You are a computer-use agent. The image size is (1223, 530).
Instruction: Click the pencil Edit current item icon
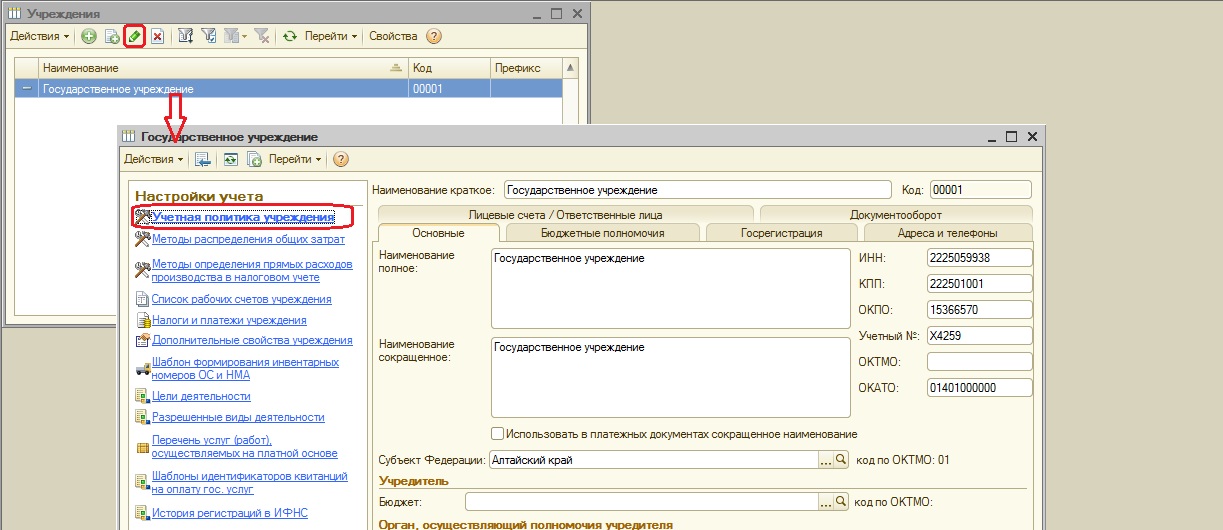tap(135, 36)
